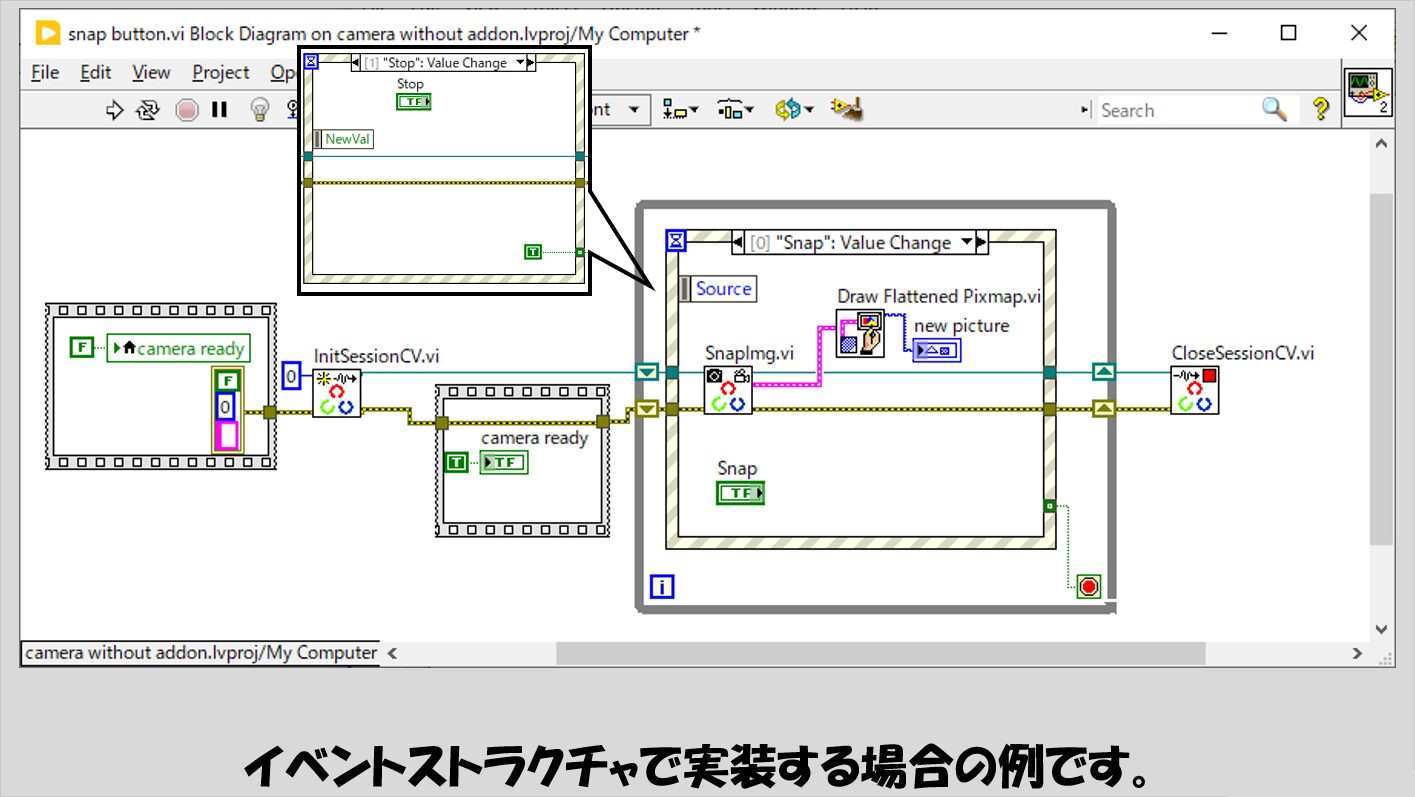
Task: Click the project context label at bottom left
Action: (200, 653)
